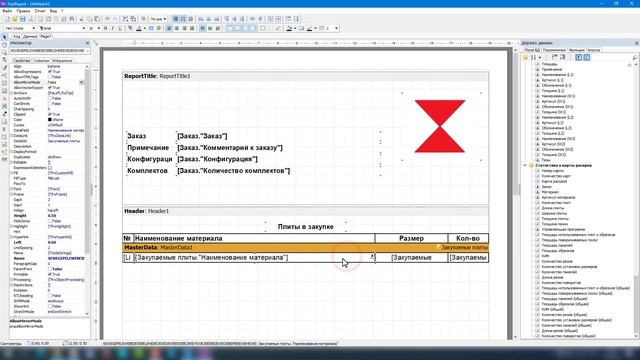
Task: Open the Вид menu
Action: click(53, 11)
